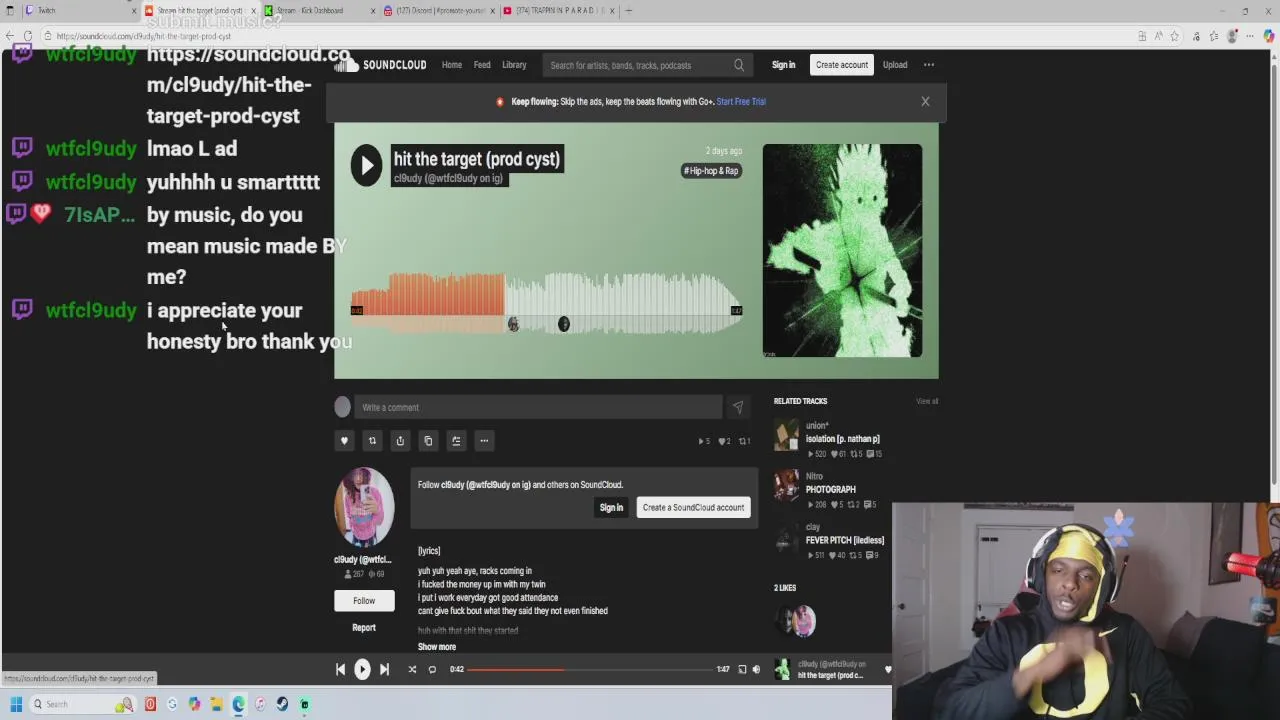Image resolution: width=1280 pixels, height=720 pixels.
Task: View all related tracks
Action: pos(927,401)
